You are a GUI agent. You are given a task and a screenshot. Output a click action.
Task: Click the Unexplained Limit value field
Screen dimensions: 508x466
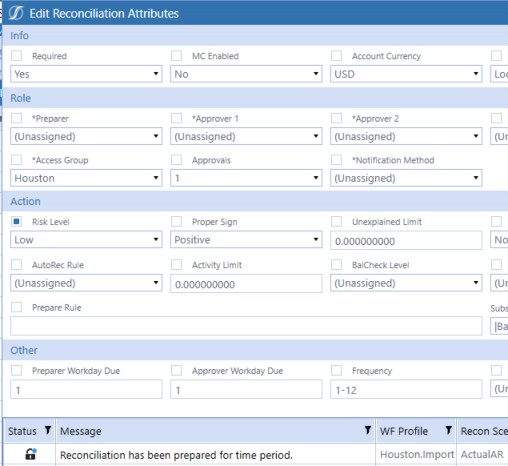(x=406, y=240)
